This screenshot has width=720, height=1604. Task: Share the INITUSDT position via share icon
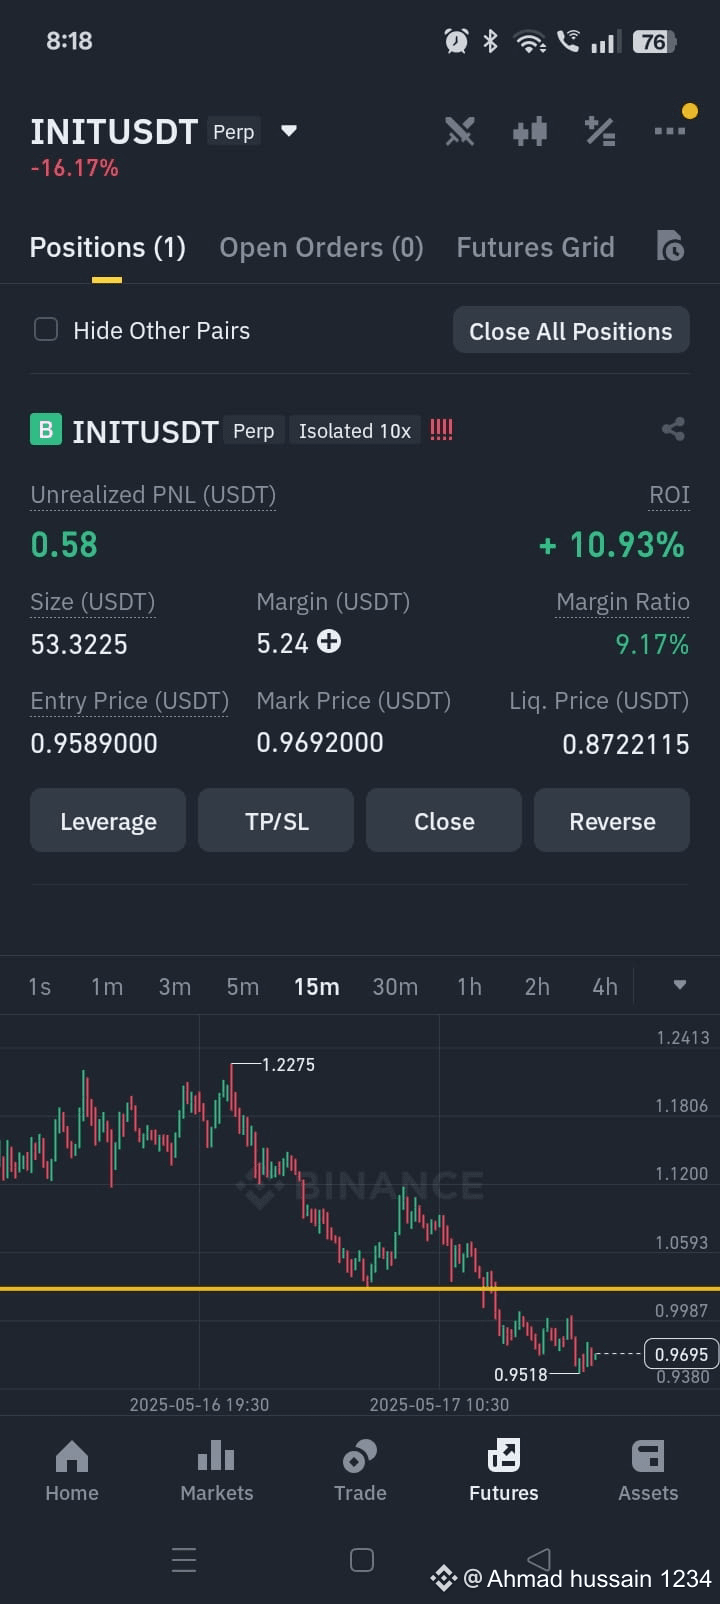click(674, 429)
